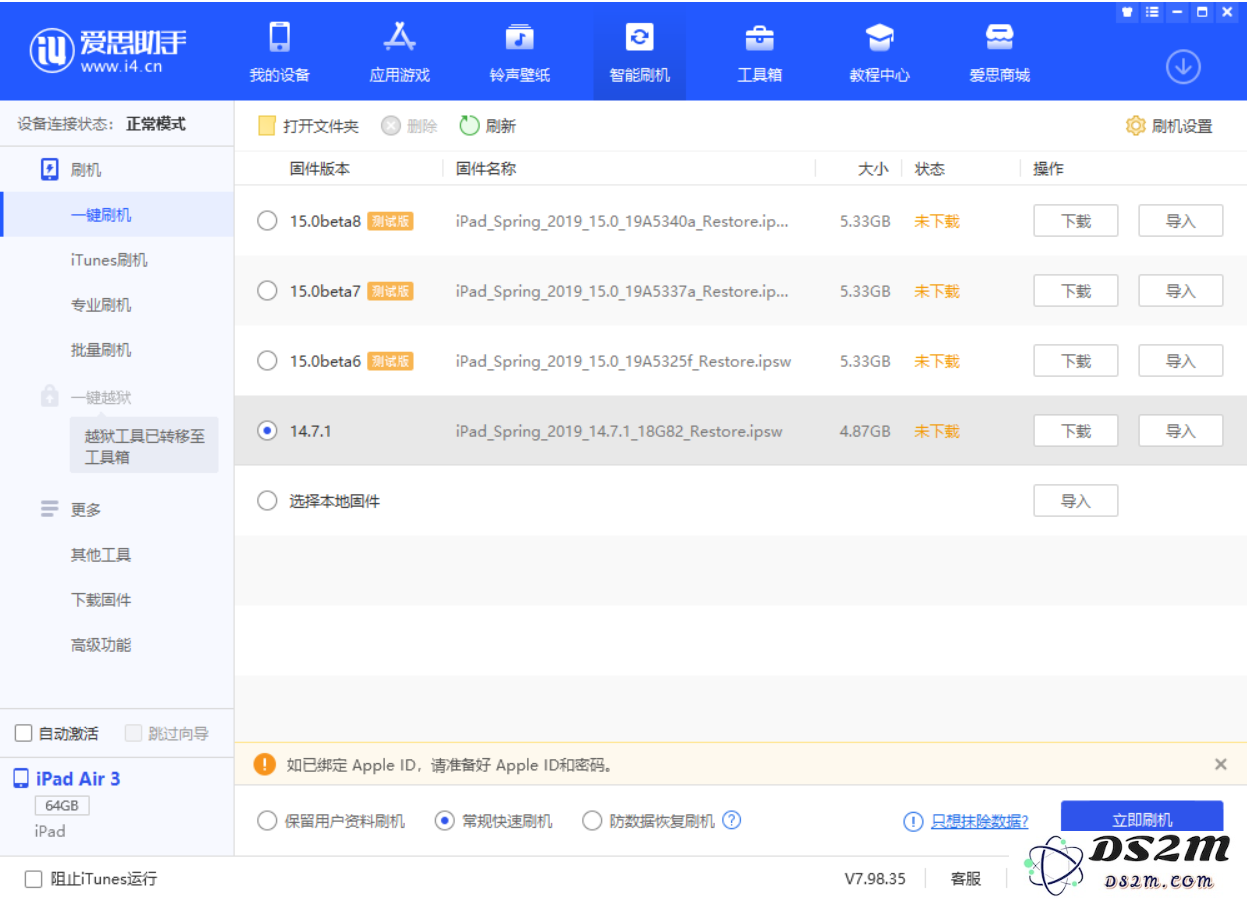Open the 我的设备 device tab

pos(279,53)
